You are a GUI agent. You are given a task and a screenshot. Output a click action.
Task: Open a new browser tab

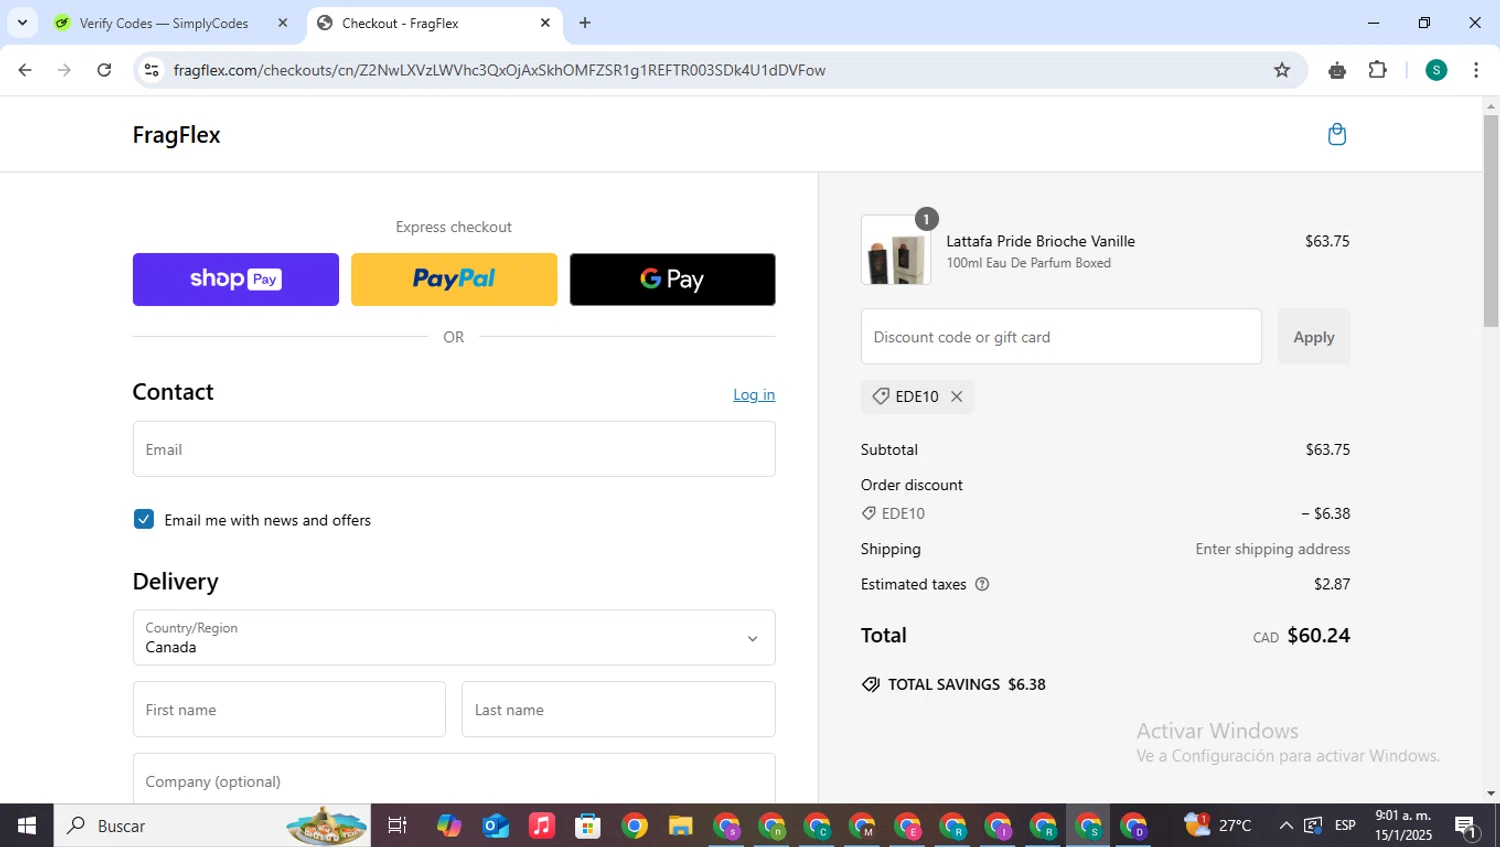pyautogui.click(x=585, y=22)
